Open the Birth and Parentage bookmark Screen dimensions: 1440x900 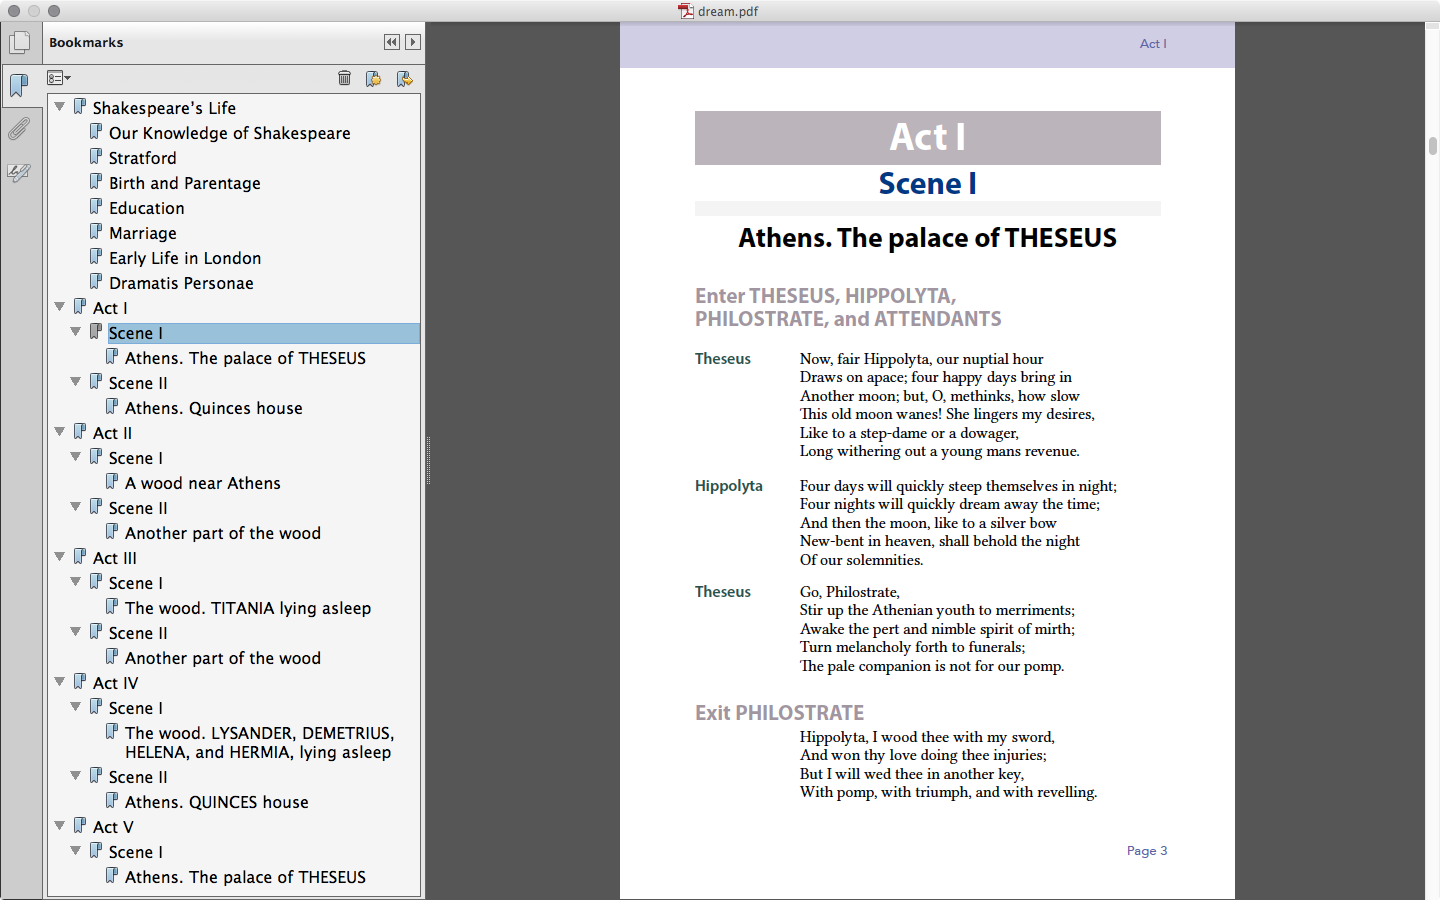pos(184,183)
